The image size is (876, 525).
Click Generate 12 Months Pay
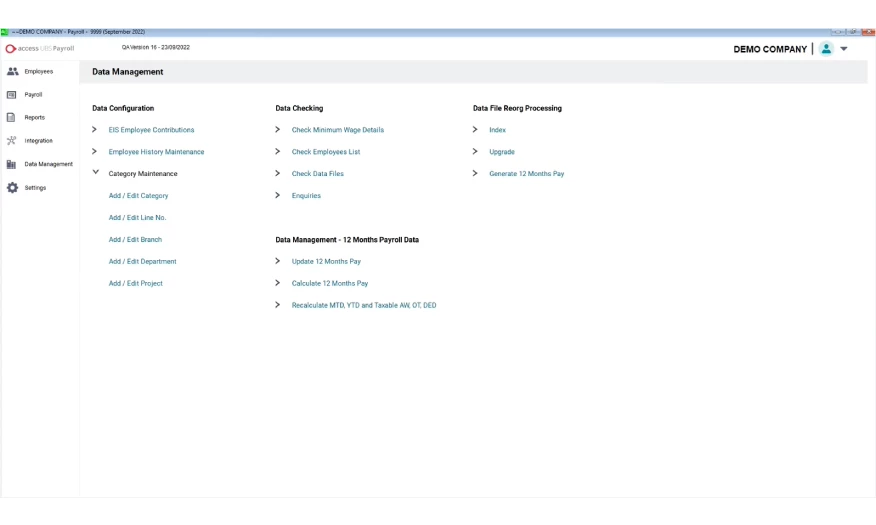pyautogui.click(x=526, y=174)
